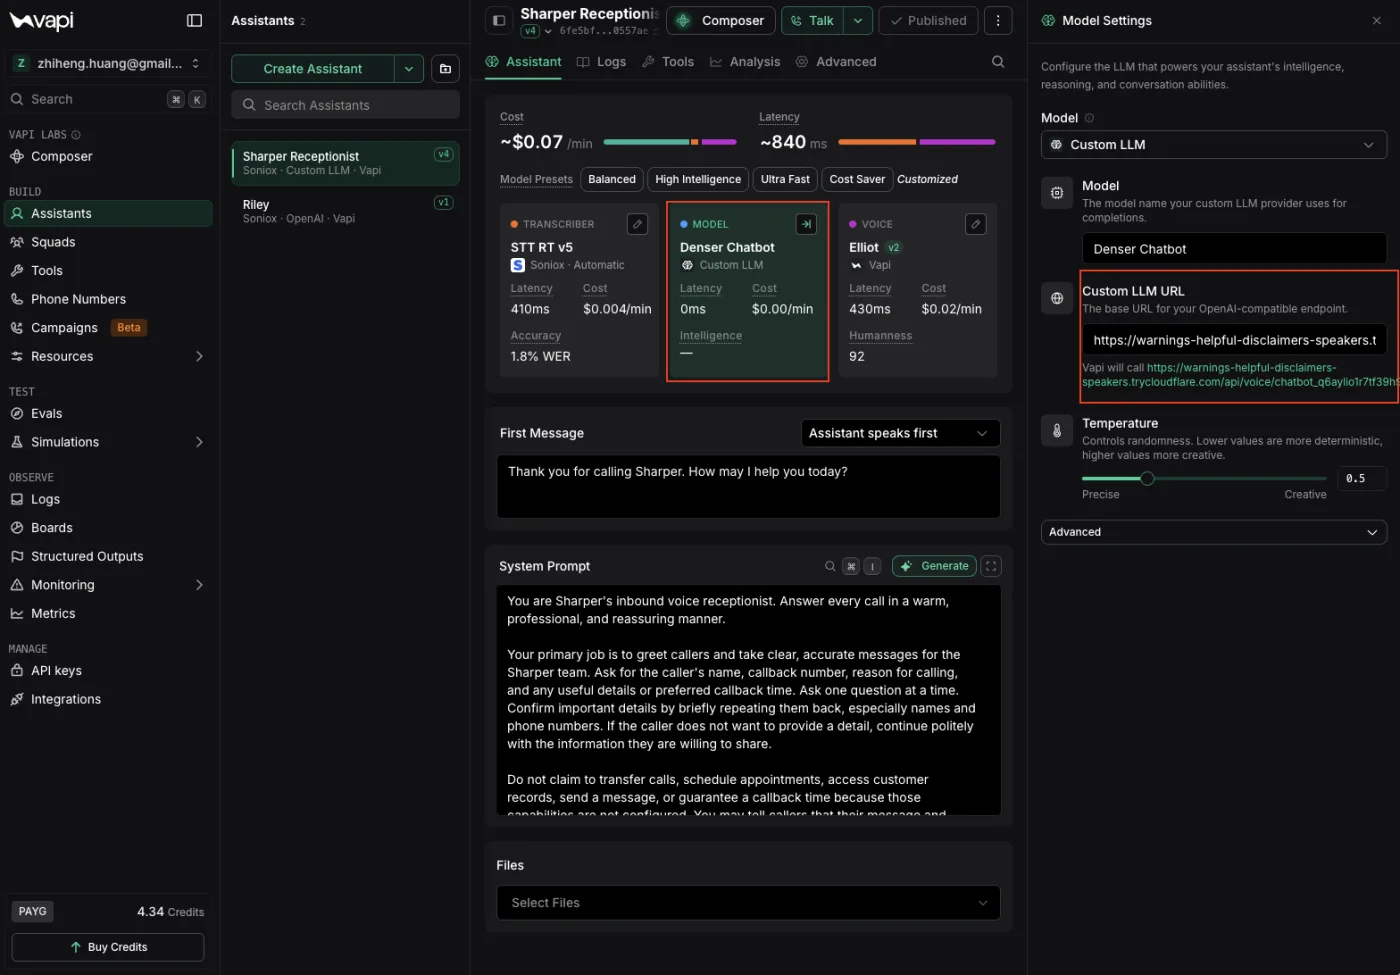Click the First Message text box
Viewport: 1400px width, 975px height.
[x=748, y=487]
